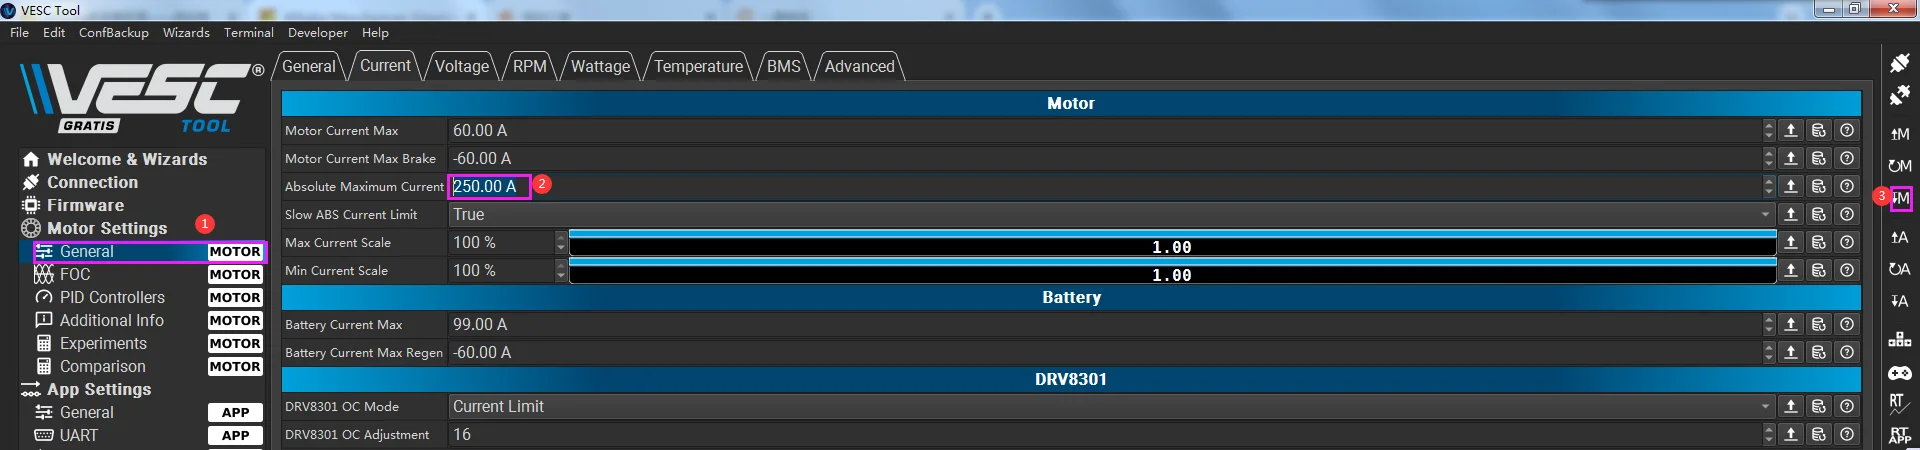Viewport: 1920px width, 450px height.
Task: Read motor configuration (up-arrow M icon)
Action: coord(1900,134)
